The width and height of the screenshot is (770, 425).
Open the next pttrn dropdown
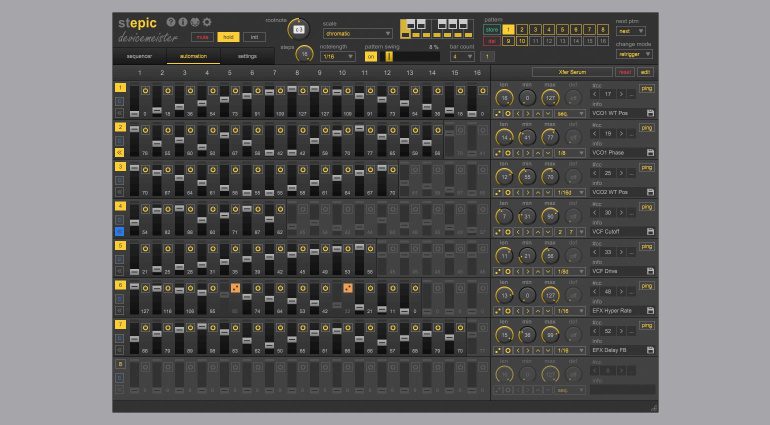click(631, 31)
